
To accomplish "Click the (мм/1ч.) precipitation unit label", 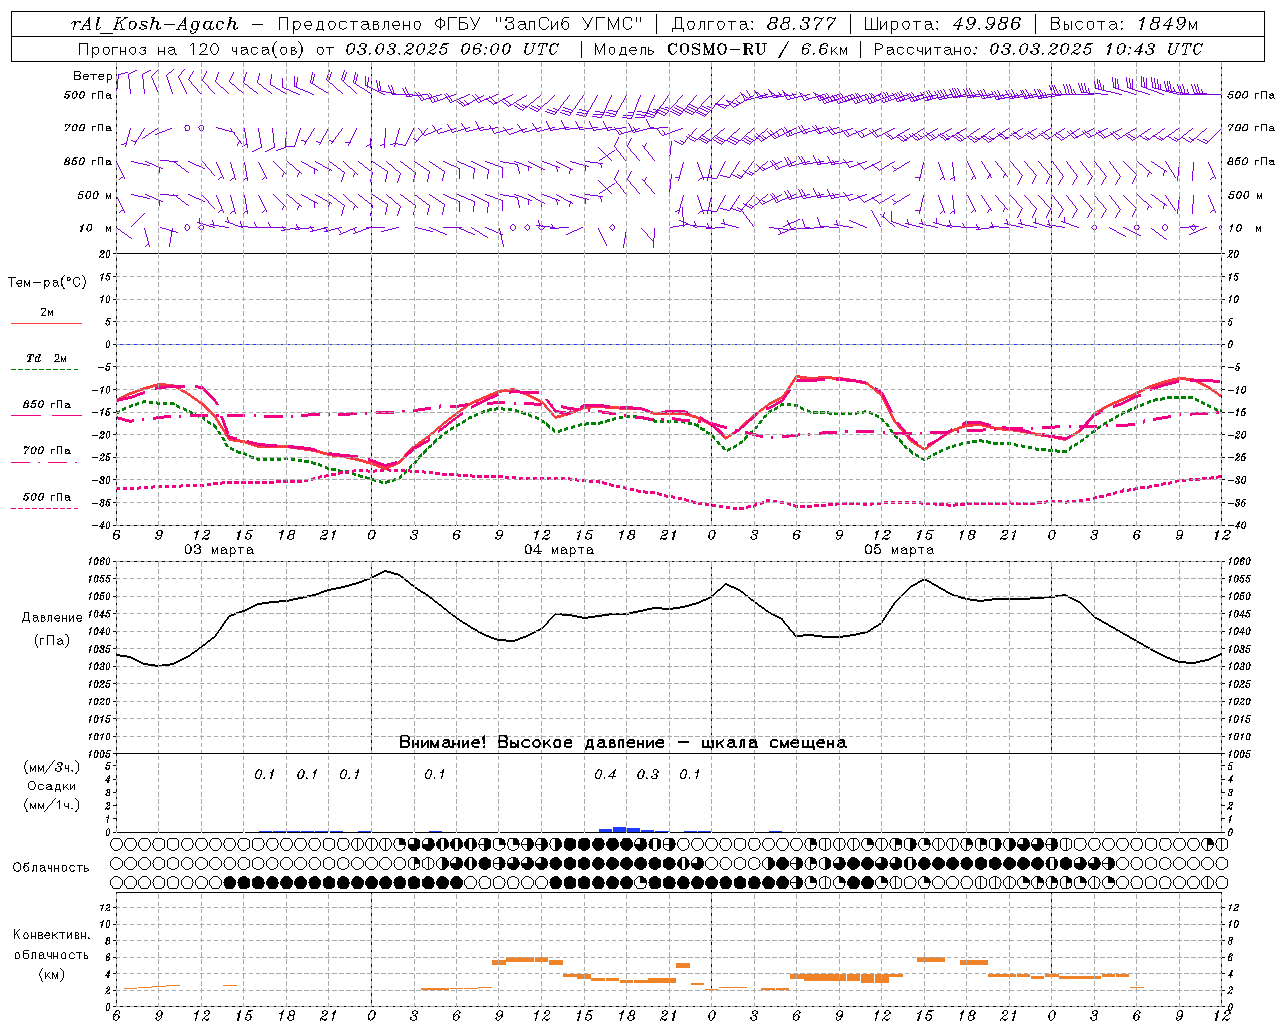I will pyautogui.click(x=52, y=805).
